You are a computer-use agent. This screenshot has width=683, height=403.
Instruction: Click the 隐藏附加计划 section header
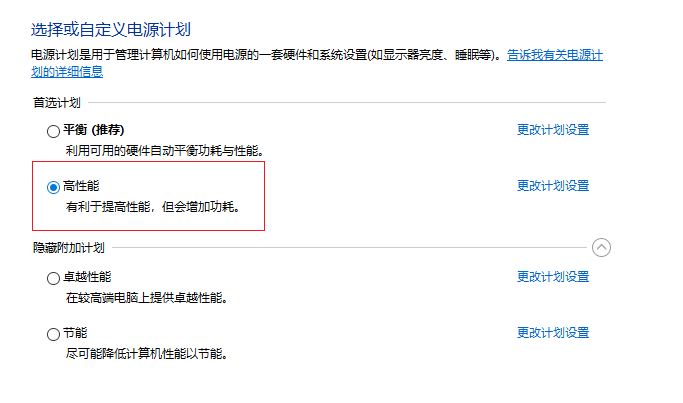click(69, 247)
